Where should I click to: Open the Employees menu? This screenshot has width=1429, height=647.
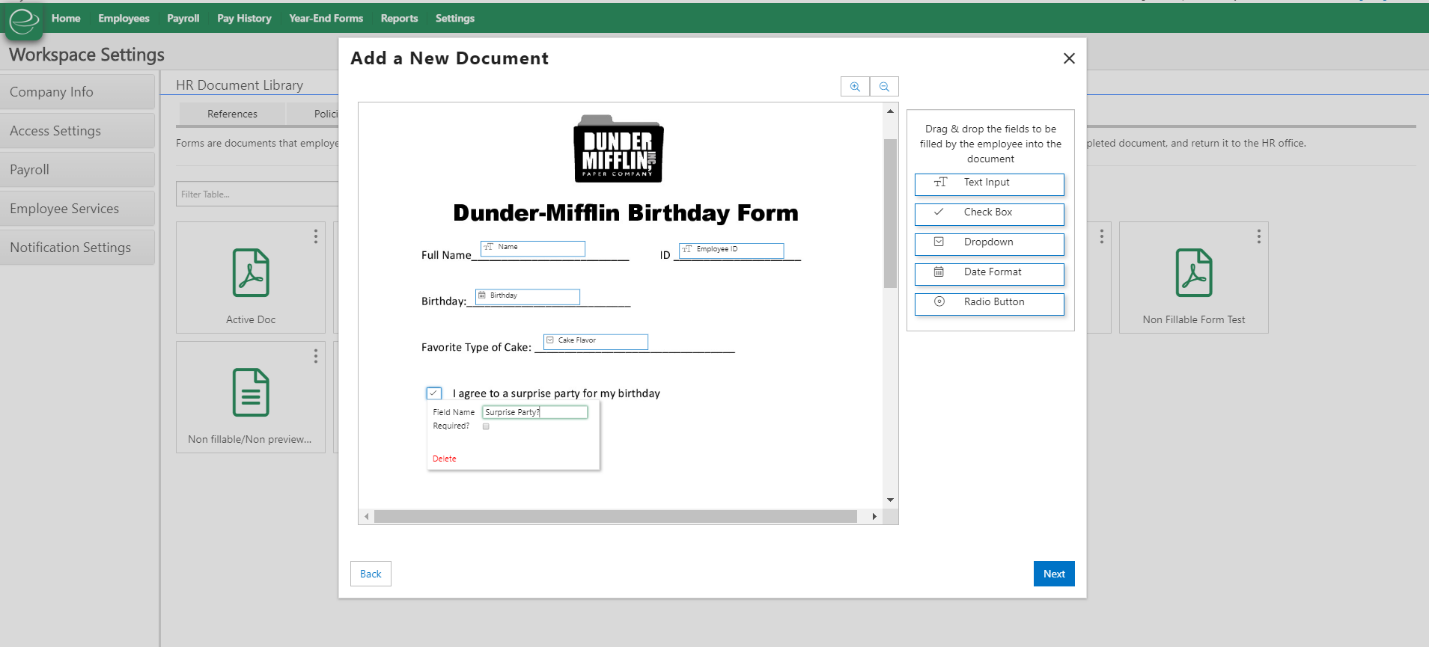(x=124, y=18)
